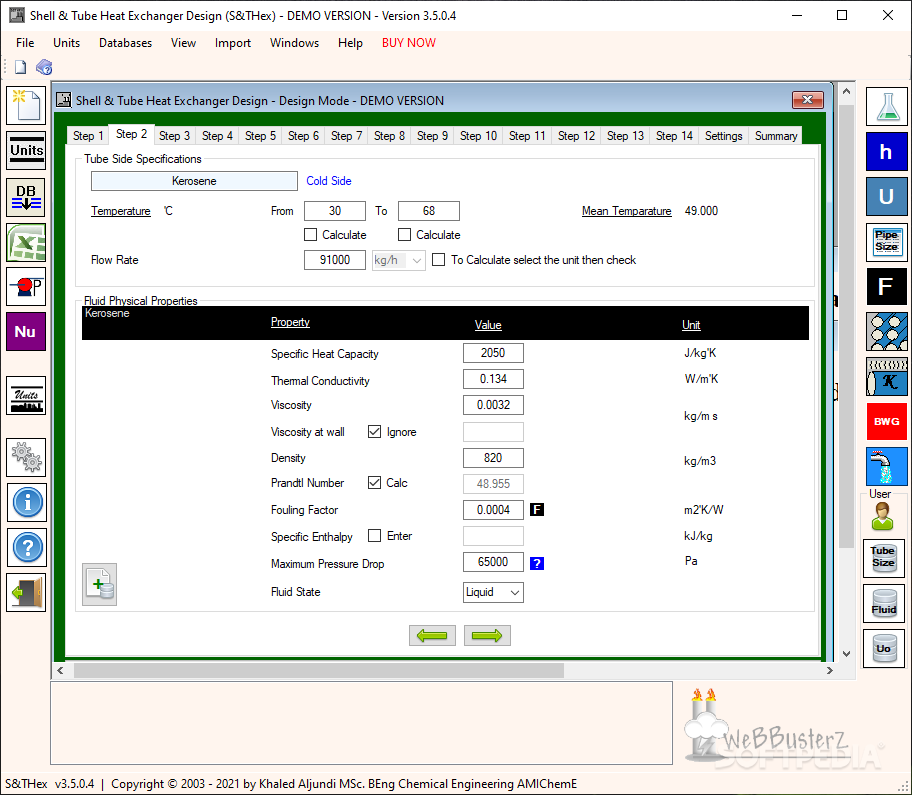The width and height of the screenshot is (912, 795).
Task: Click the Temperature underlined link
Action: [120, 211]
